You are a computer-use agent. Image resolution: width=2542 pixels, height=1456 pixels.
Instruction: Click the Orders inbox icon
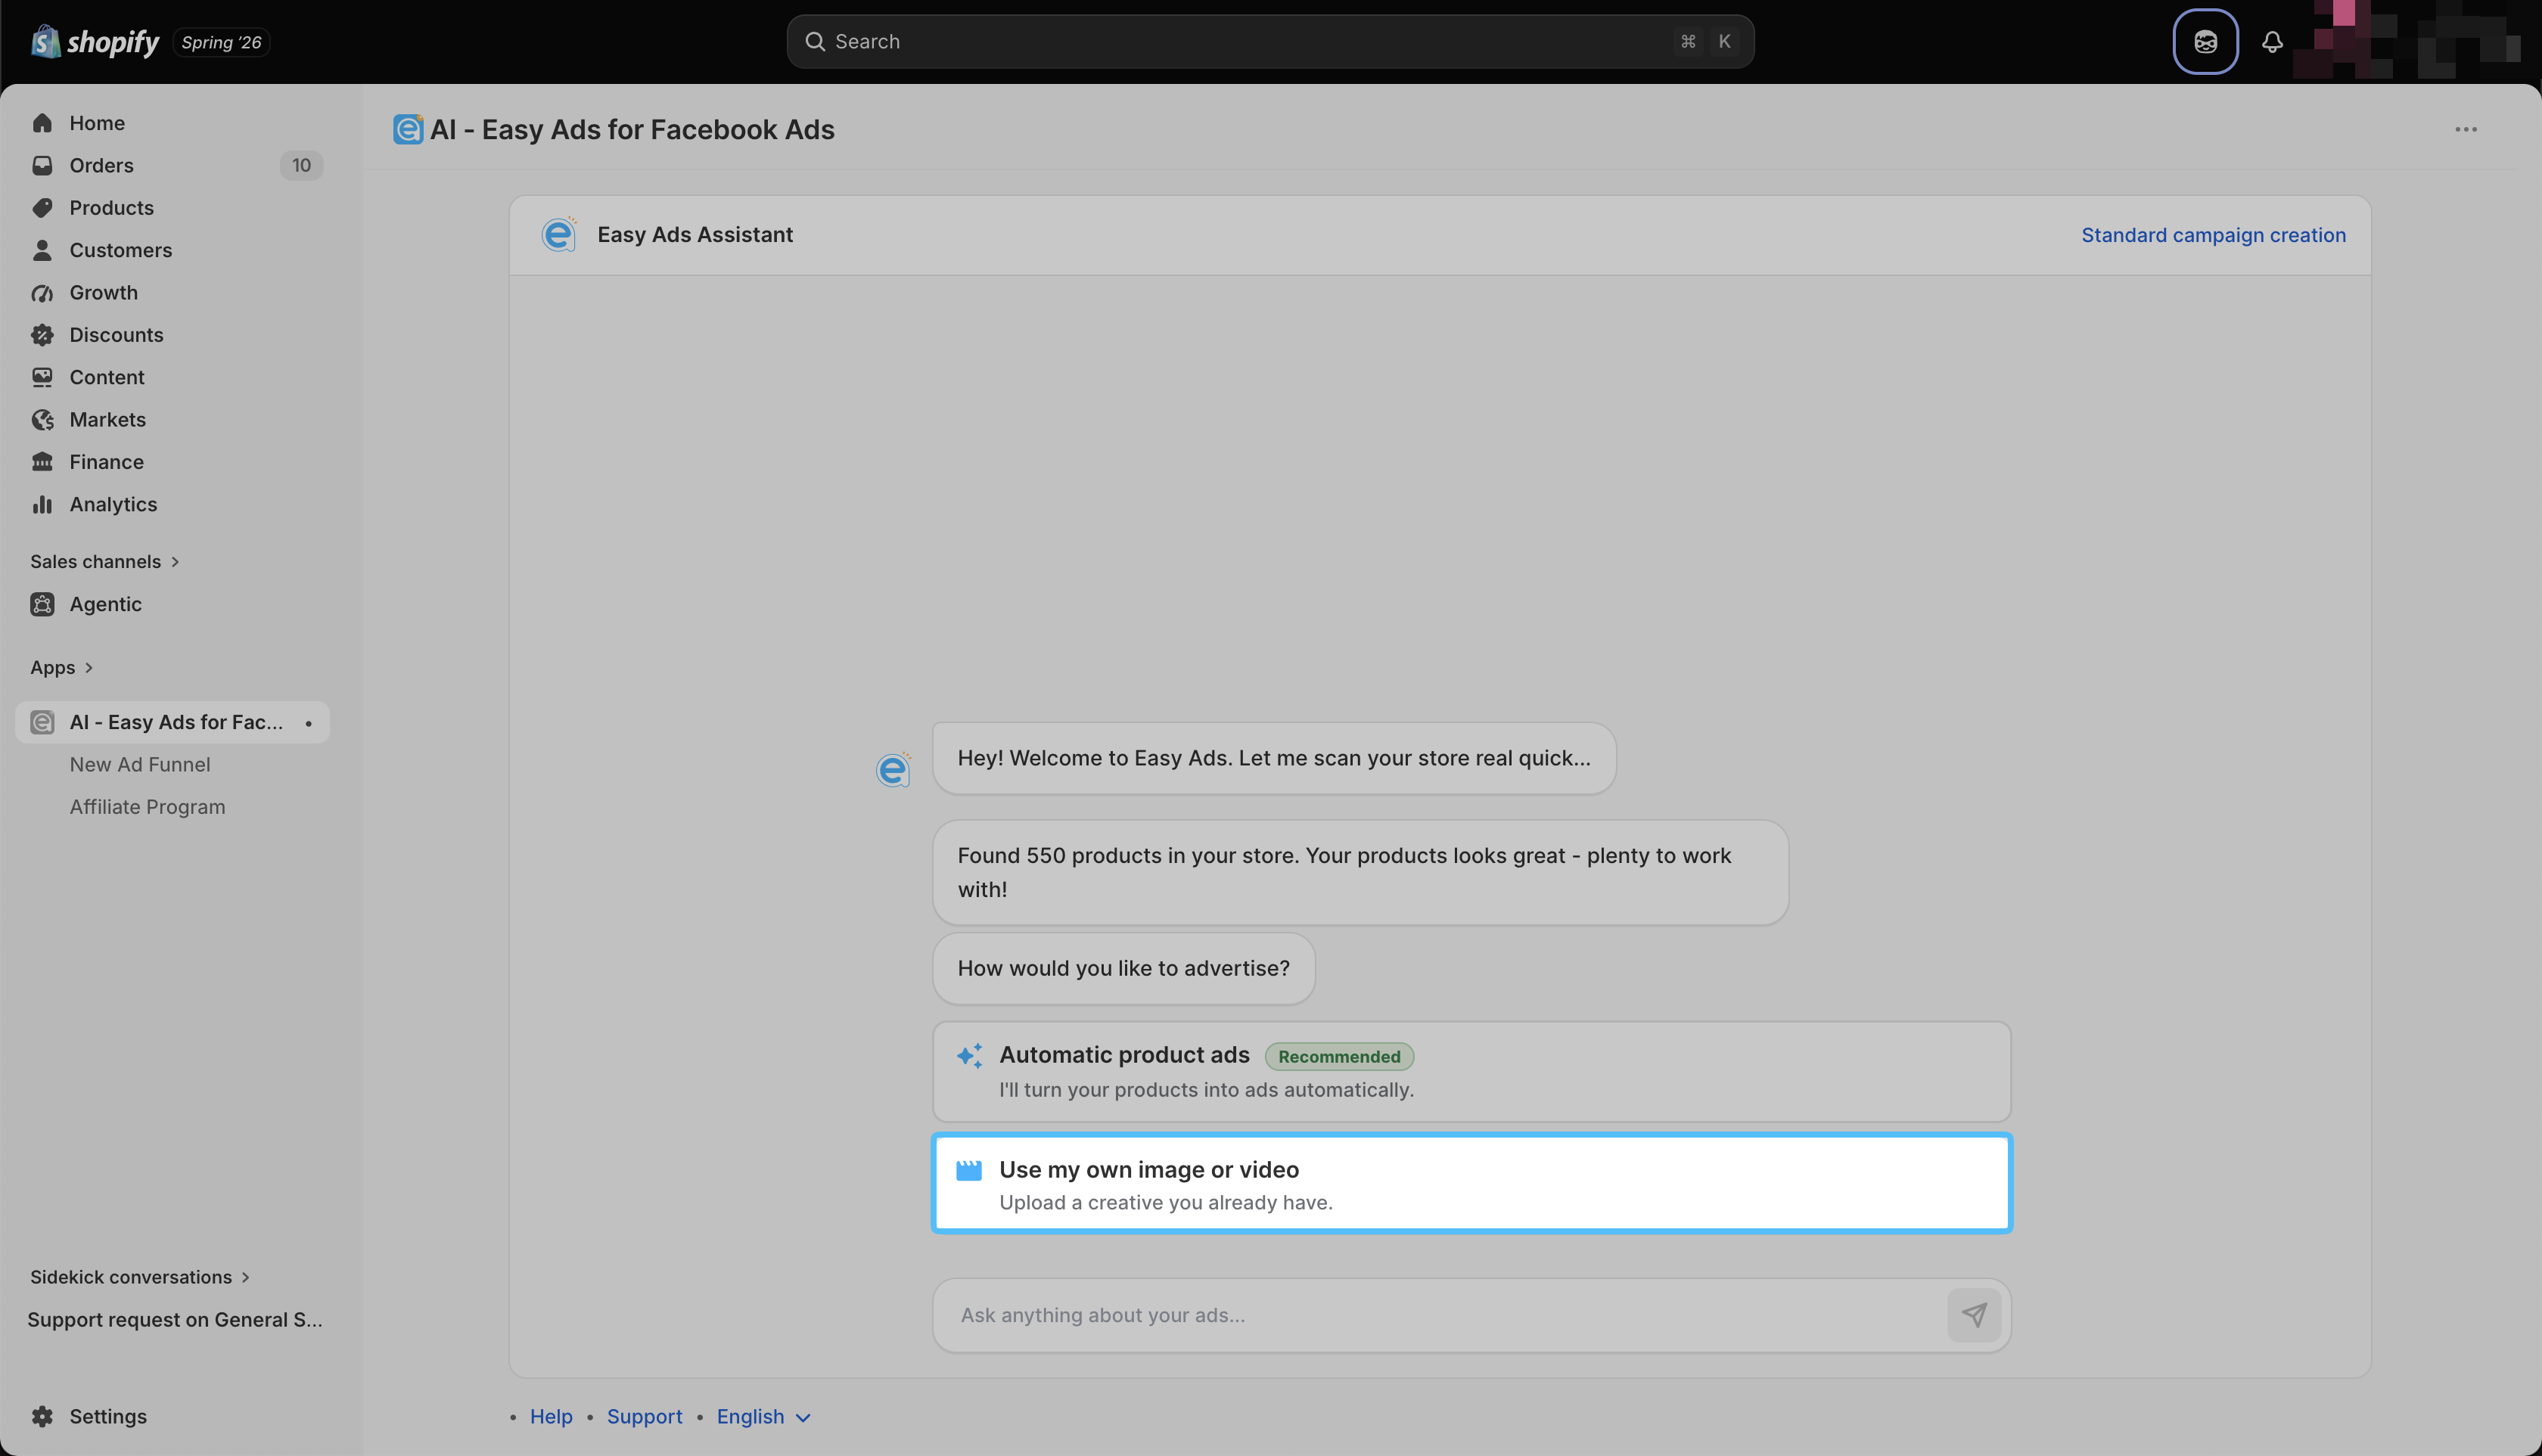(x=42, y=165)
